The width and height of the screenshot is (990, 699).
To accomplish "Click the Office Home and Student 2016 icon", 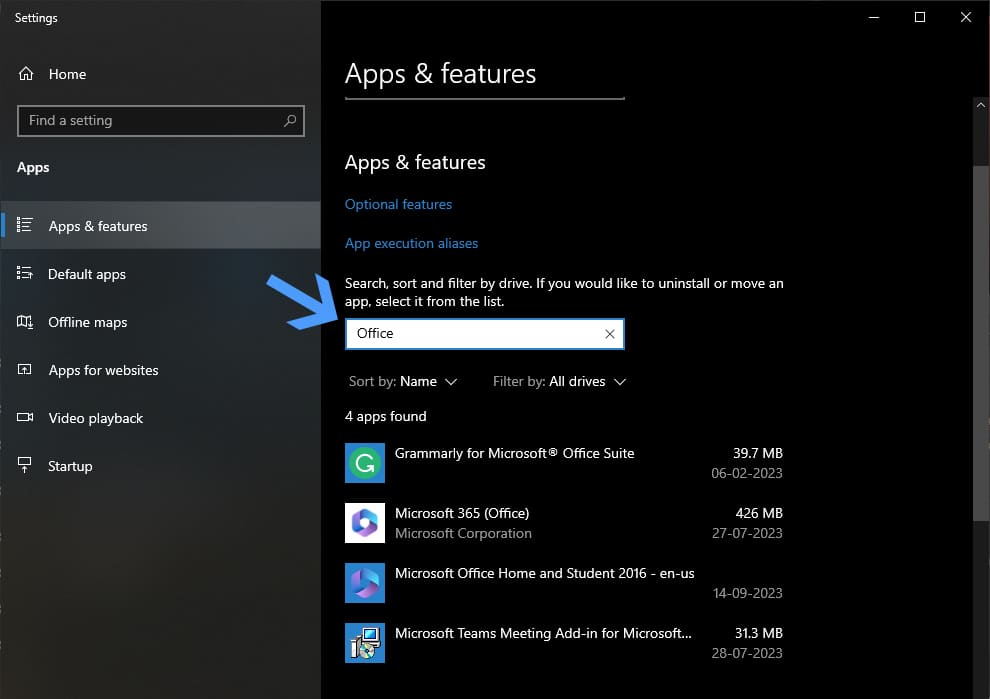I will (365, 583).
